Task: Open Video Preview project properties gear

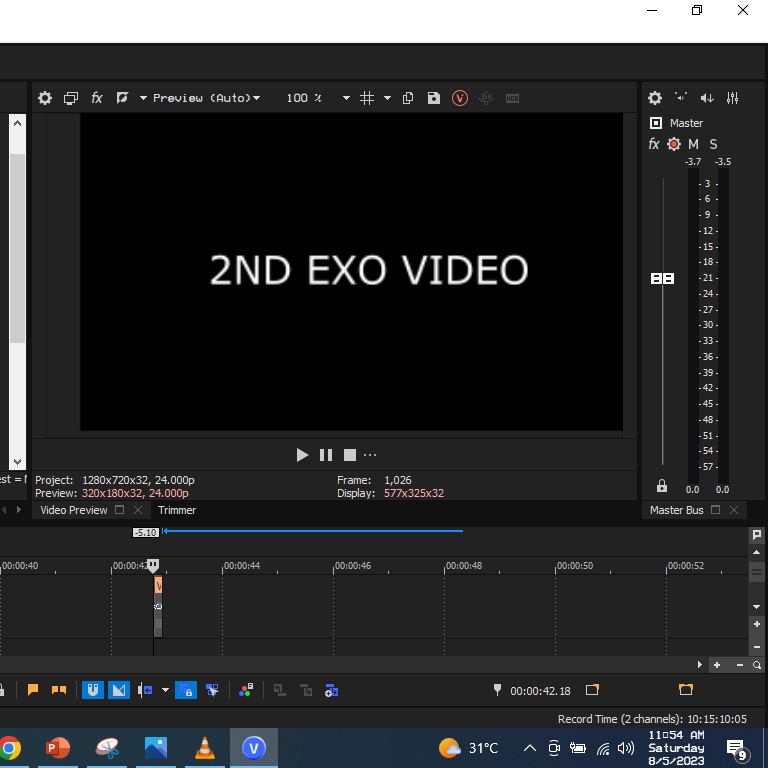Action: (x=45, y=98)
